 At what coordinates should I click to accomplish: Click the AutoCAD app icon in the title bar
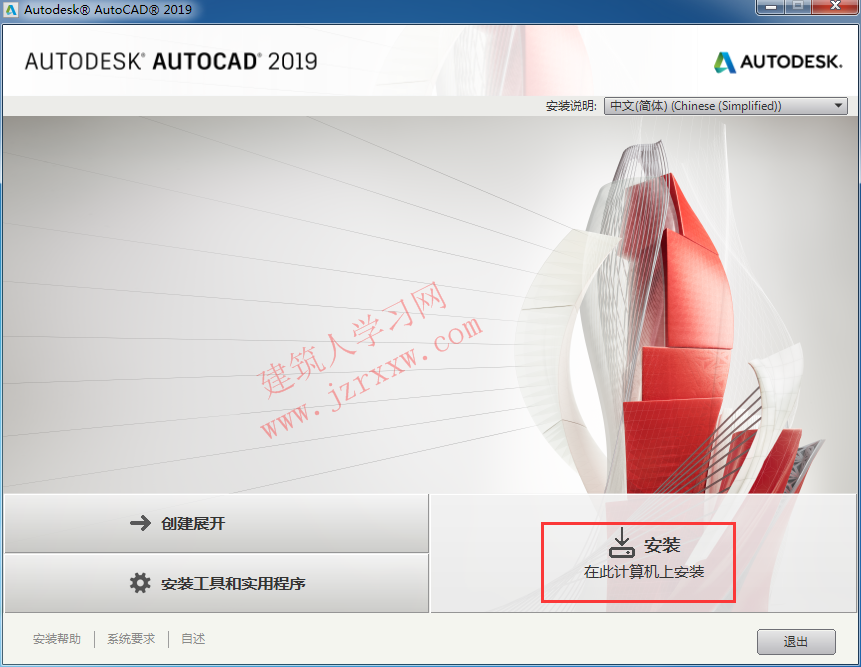click(x=10, y=9)
